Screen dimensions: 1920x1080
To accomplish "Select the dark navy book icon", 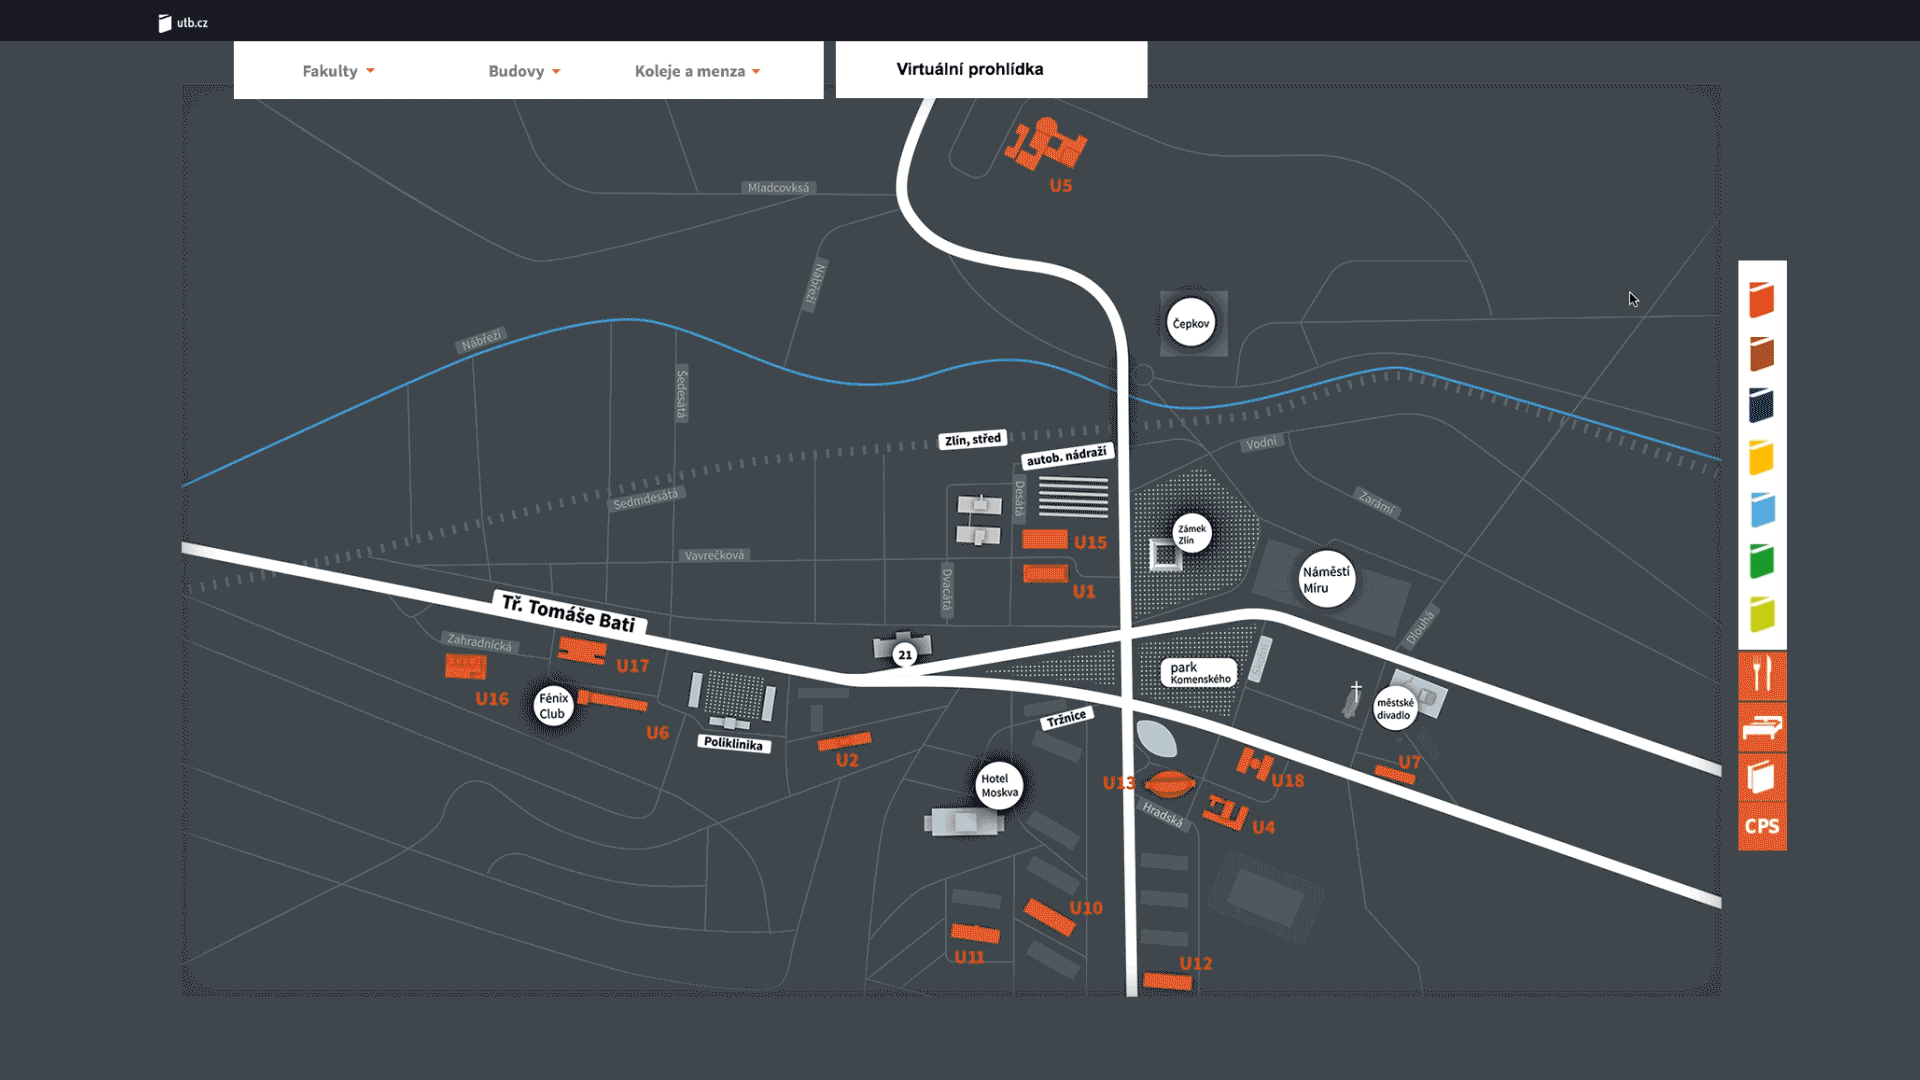I will 1761,405.
